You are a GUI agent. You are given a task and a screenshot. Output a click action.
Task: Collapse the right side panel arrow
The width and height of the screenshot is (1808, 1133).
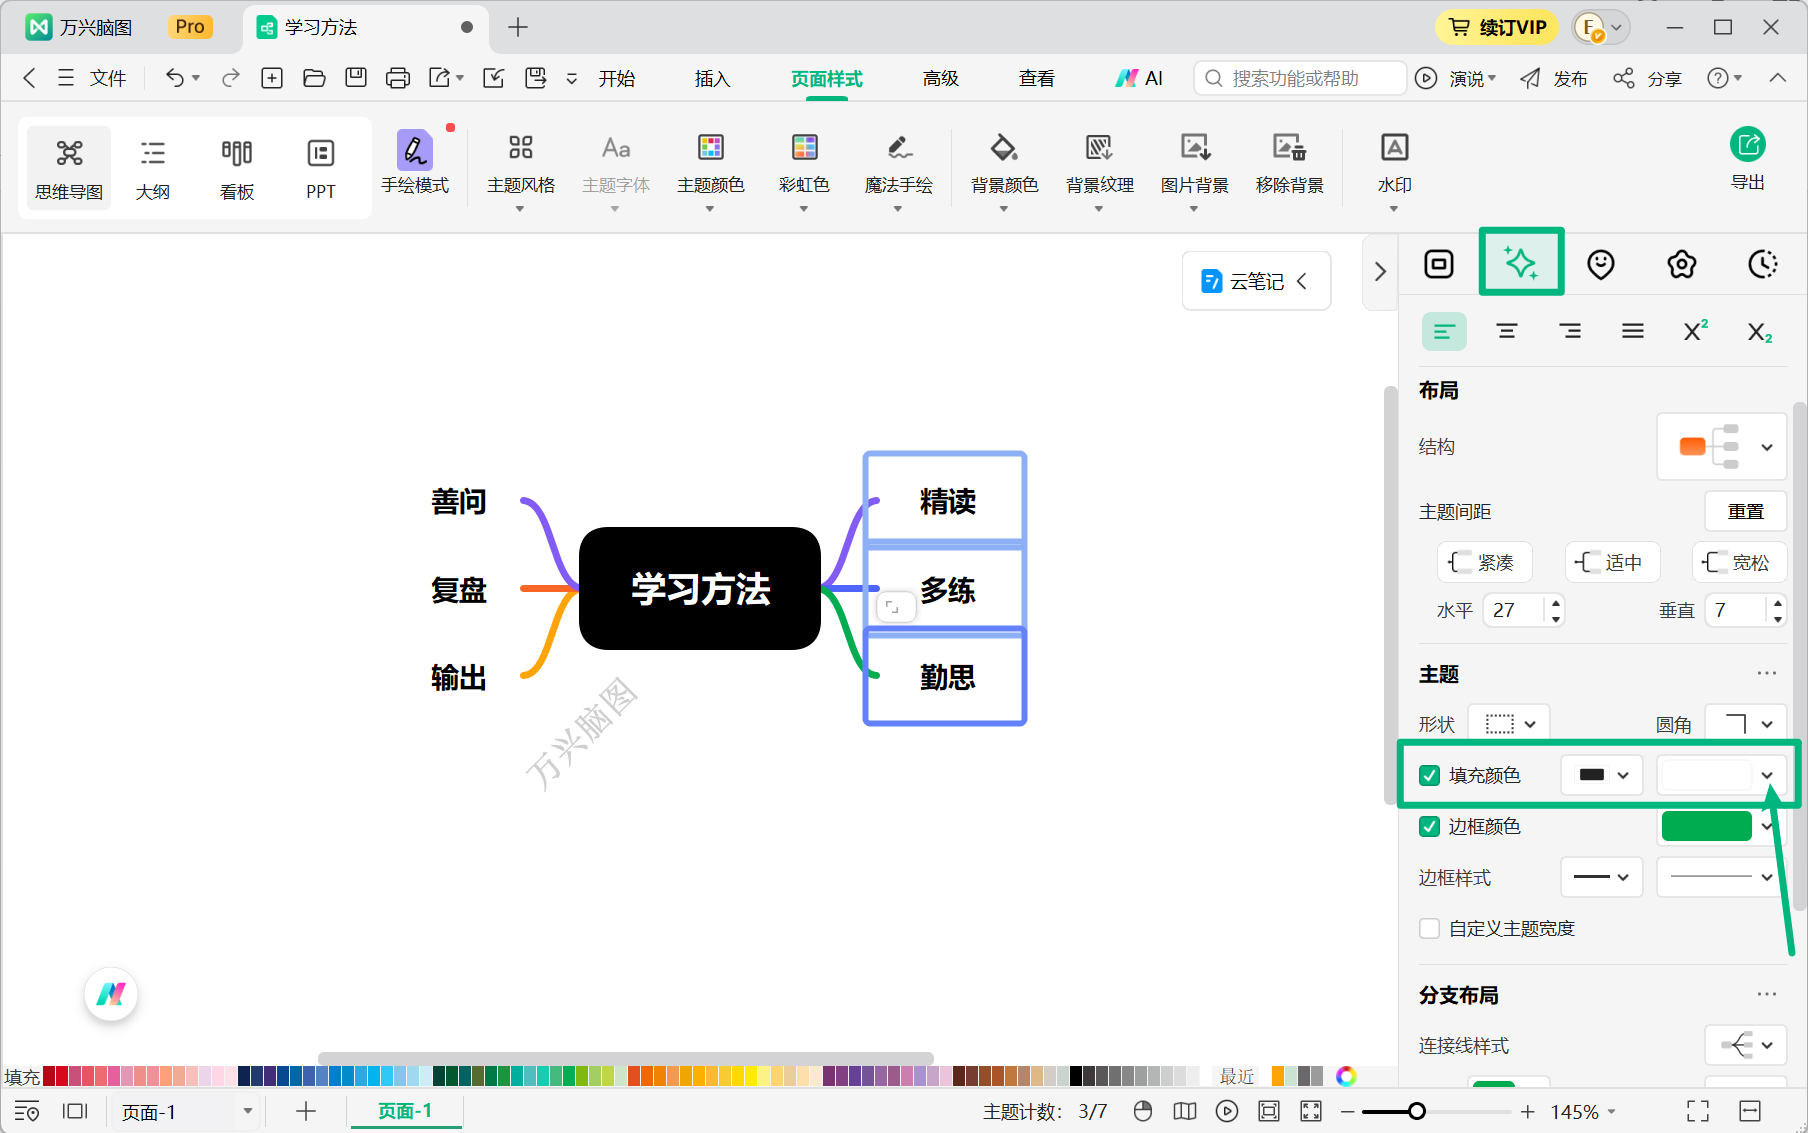click(x=1380, y=271)
